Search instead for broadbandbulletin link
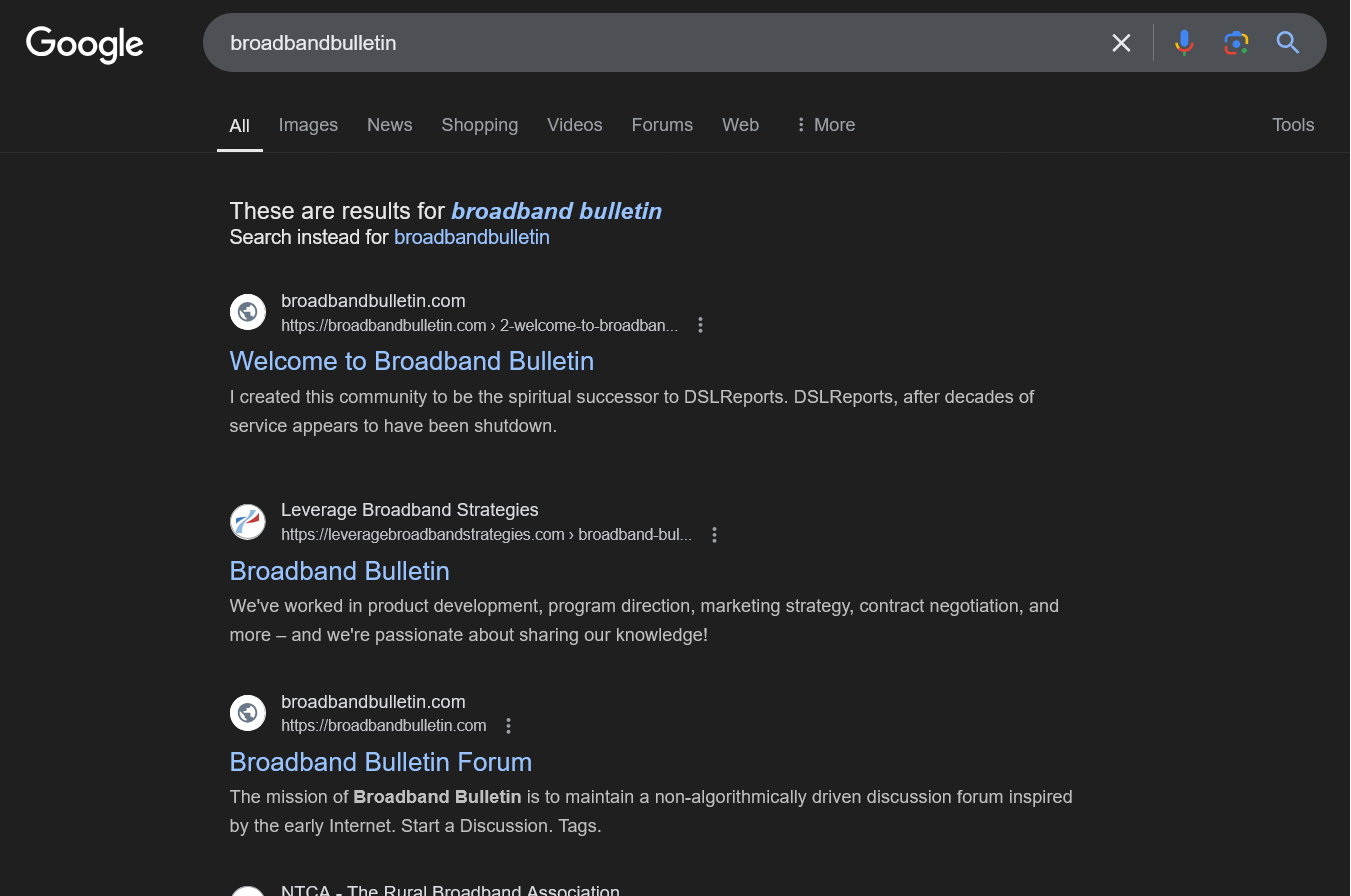Viewport: 1351px width, 896px height. [x=472, y=237]
